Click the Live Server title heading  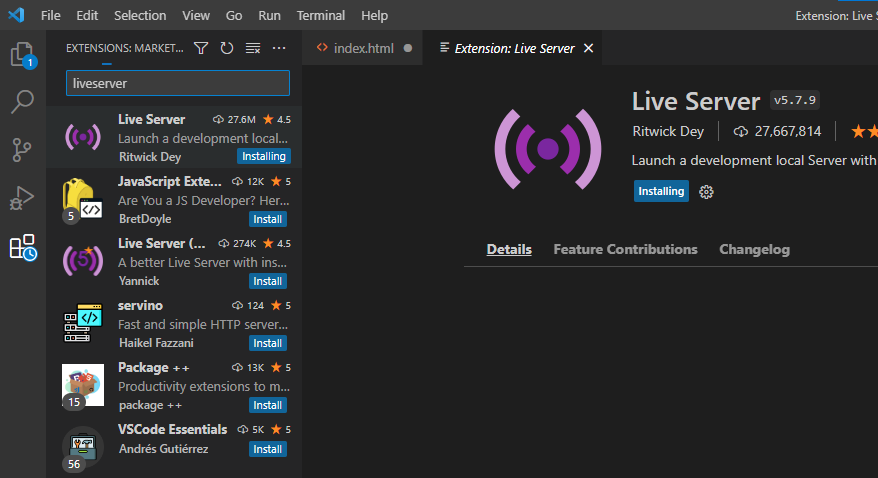pos(696,102)
